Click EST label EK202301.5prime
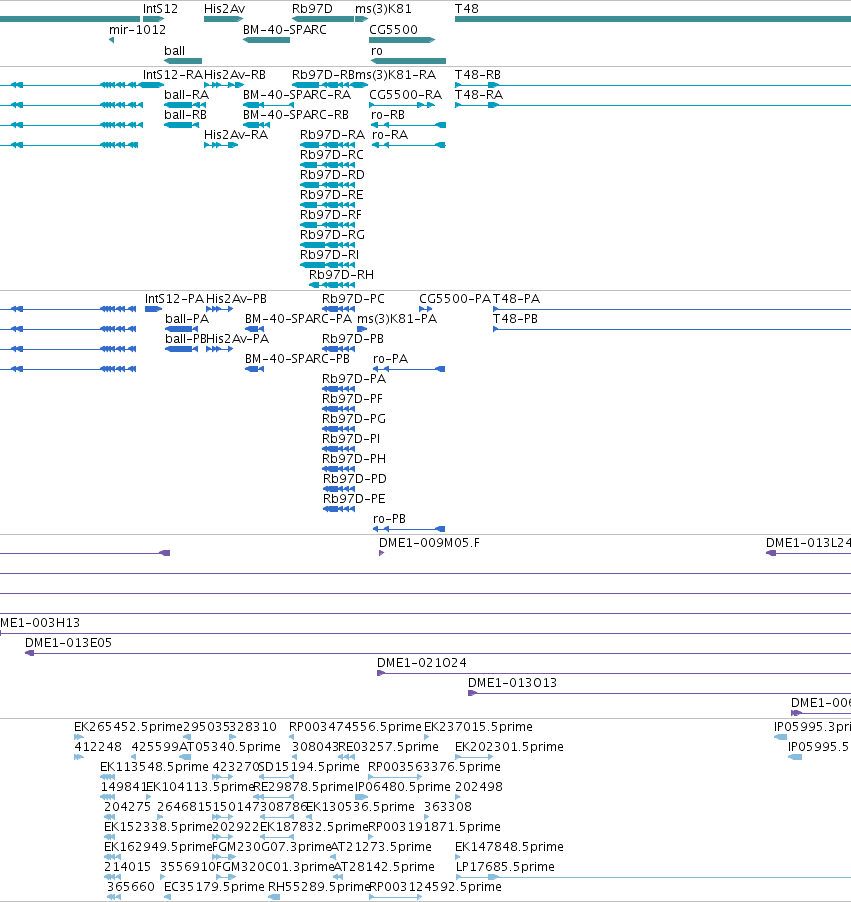851x902 pixels. tap(509, 747)
